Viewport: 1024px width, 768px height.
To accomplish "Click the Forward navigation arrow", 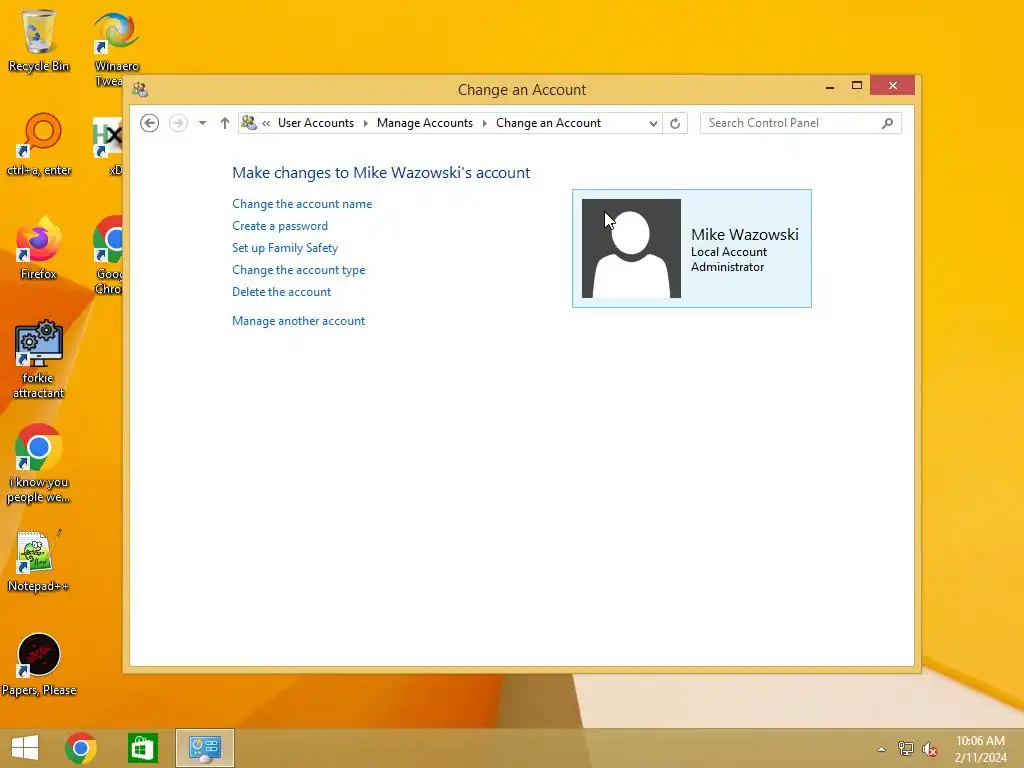I will coord(178,123).
